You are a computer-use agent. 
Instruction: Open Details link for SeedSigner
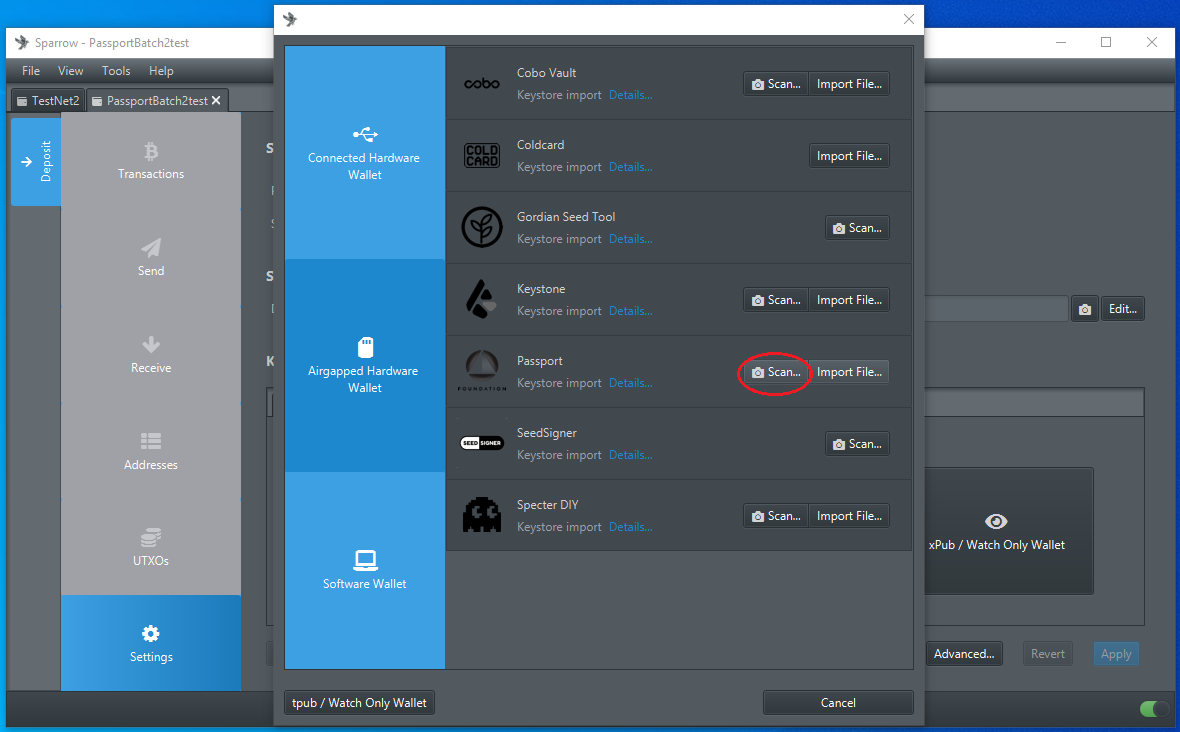[x=631, y=454]
